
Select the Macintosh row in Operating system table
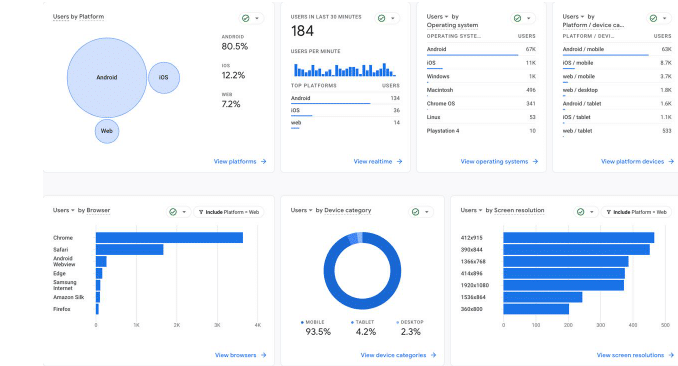point(481,90)
